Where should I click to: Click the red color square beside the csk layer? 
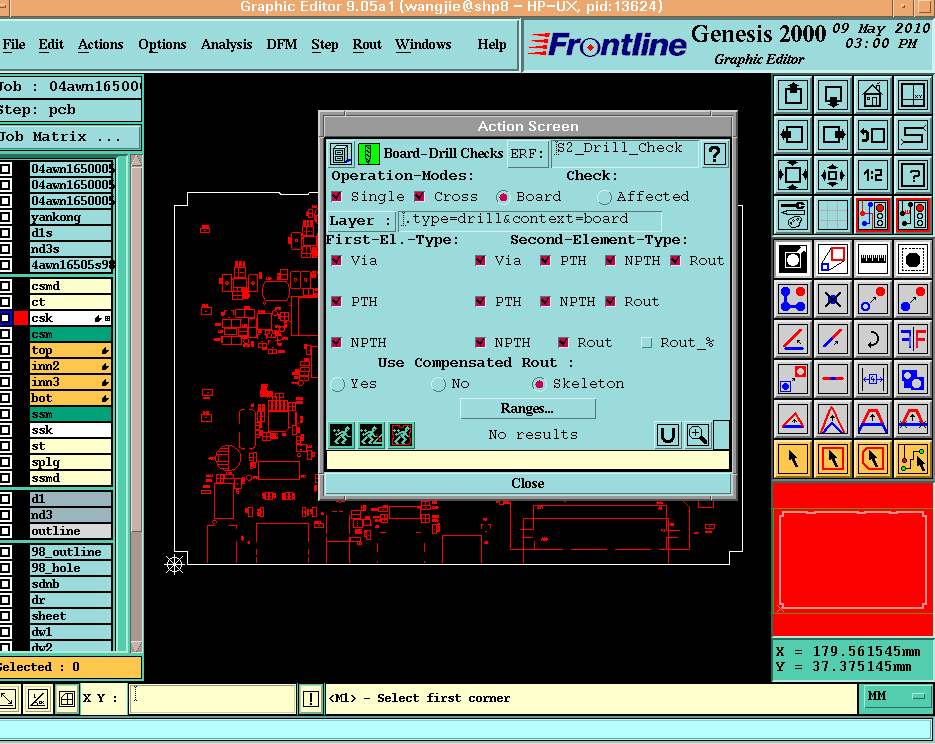tap(21, 317)
